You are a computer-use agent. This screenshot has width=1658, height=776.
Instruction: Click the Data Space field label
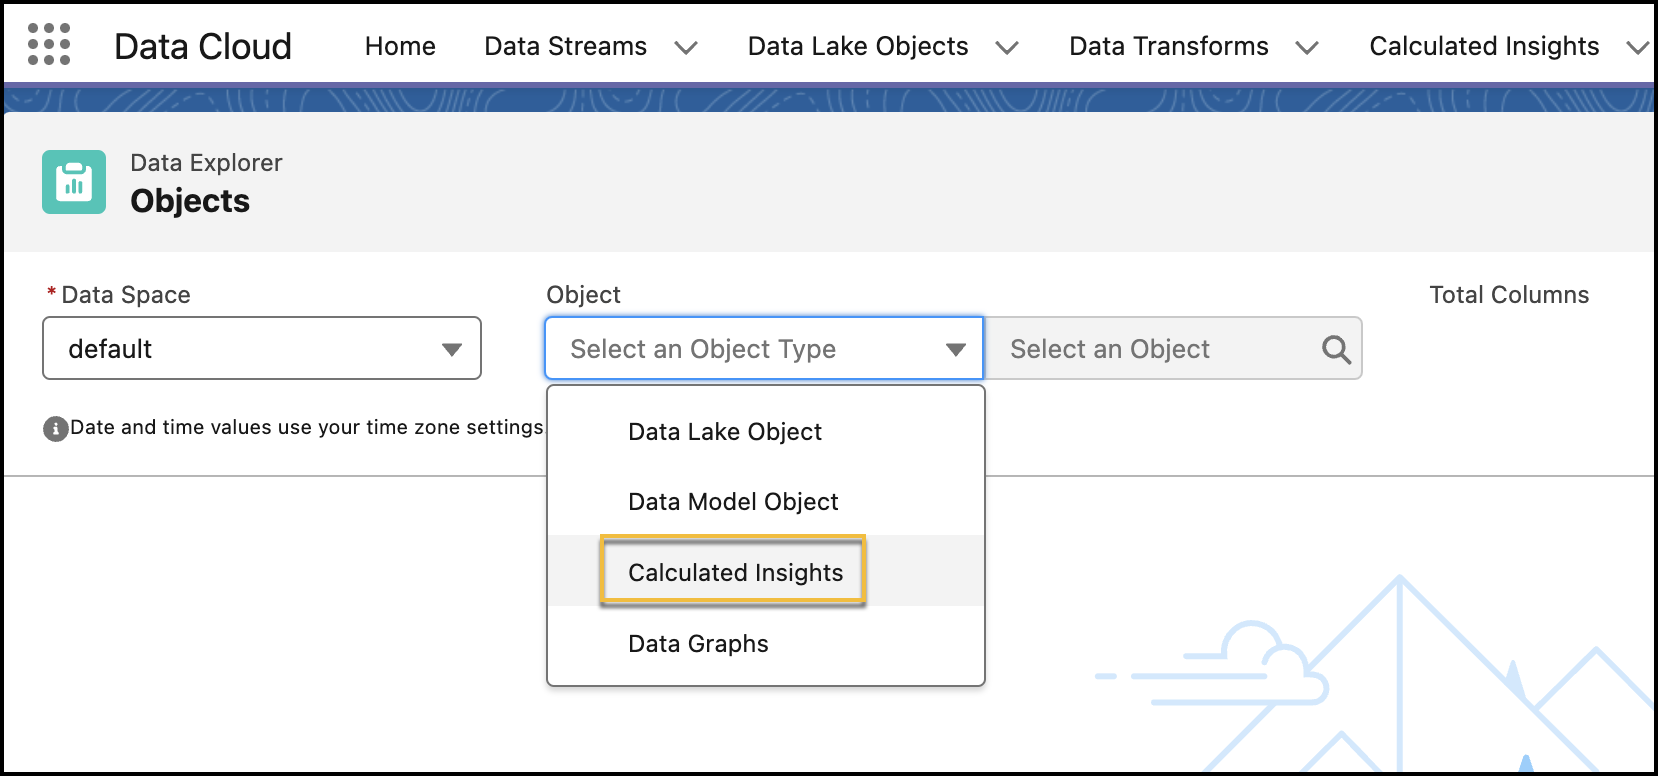pos(126,295)
